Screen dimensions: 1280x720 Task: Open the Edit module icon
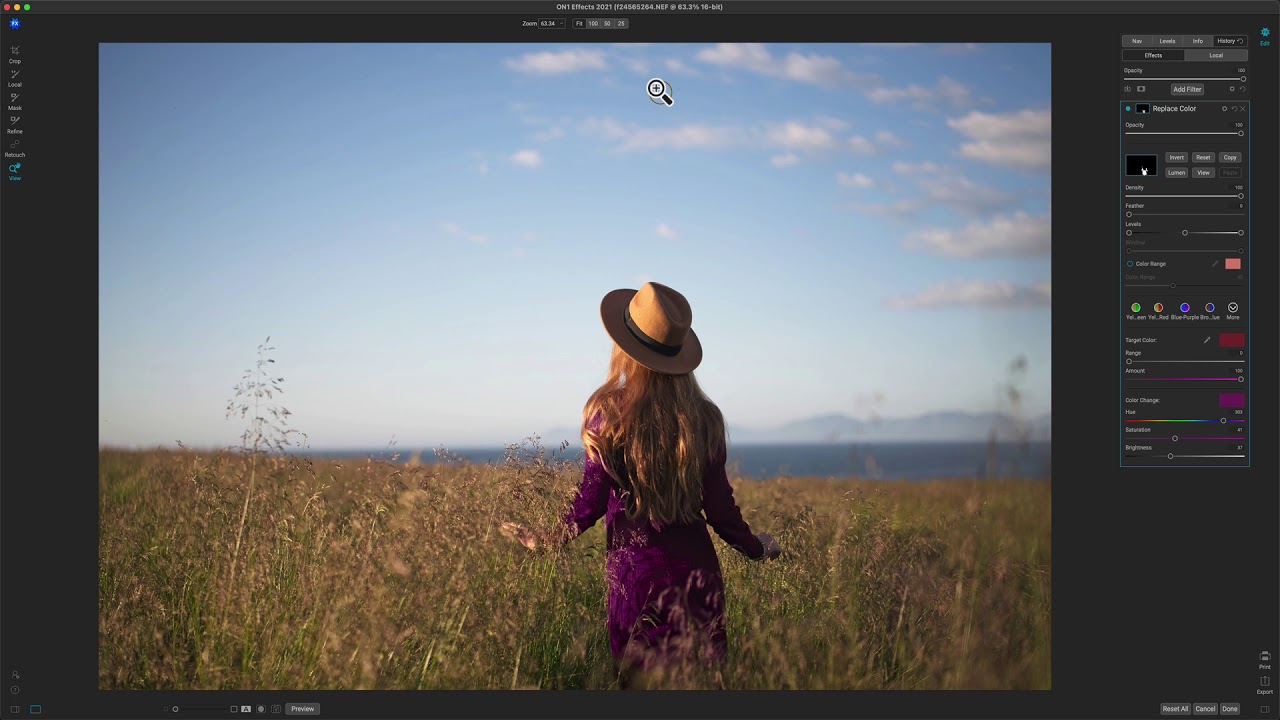[x=1265, y=35]
